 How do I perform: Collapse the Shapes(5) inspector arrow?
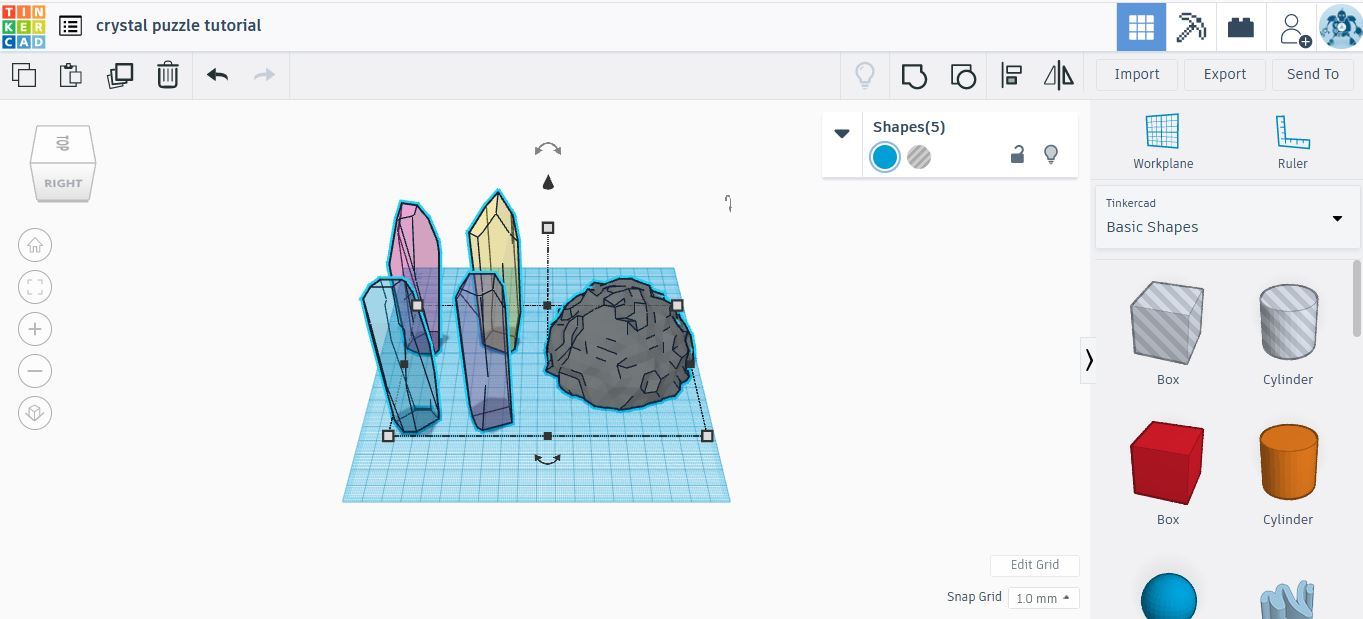tap(842, 133)
